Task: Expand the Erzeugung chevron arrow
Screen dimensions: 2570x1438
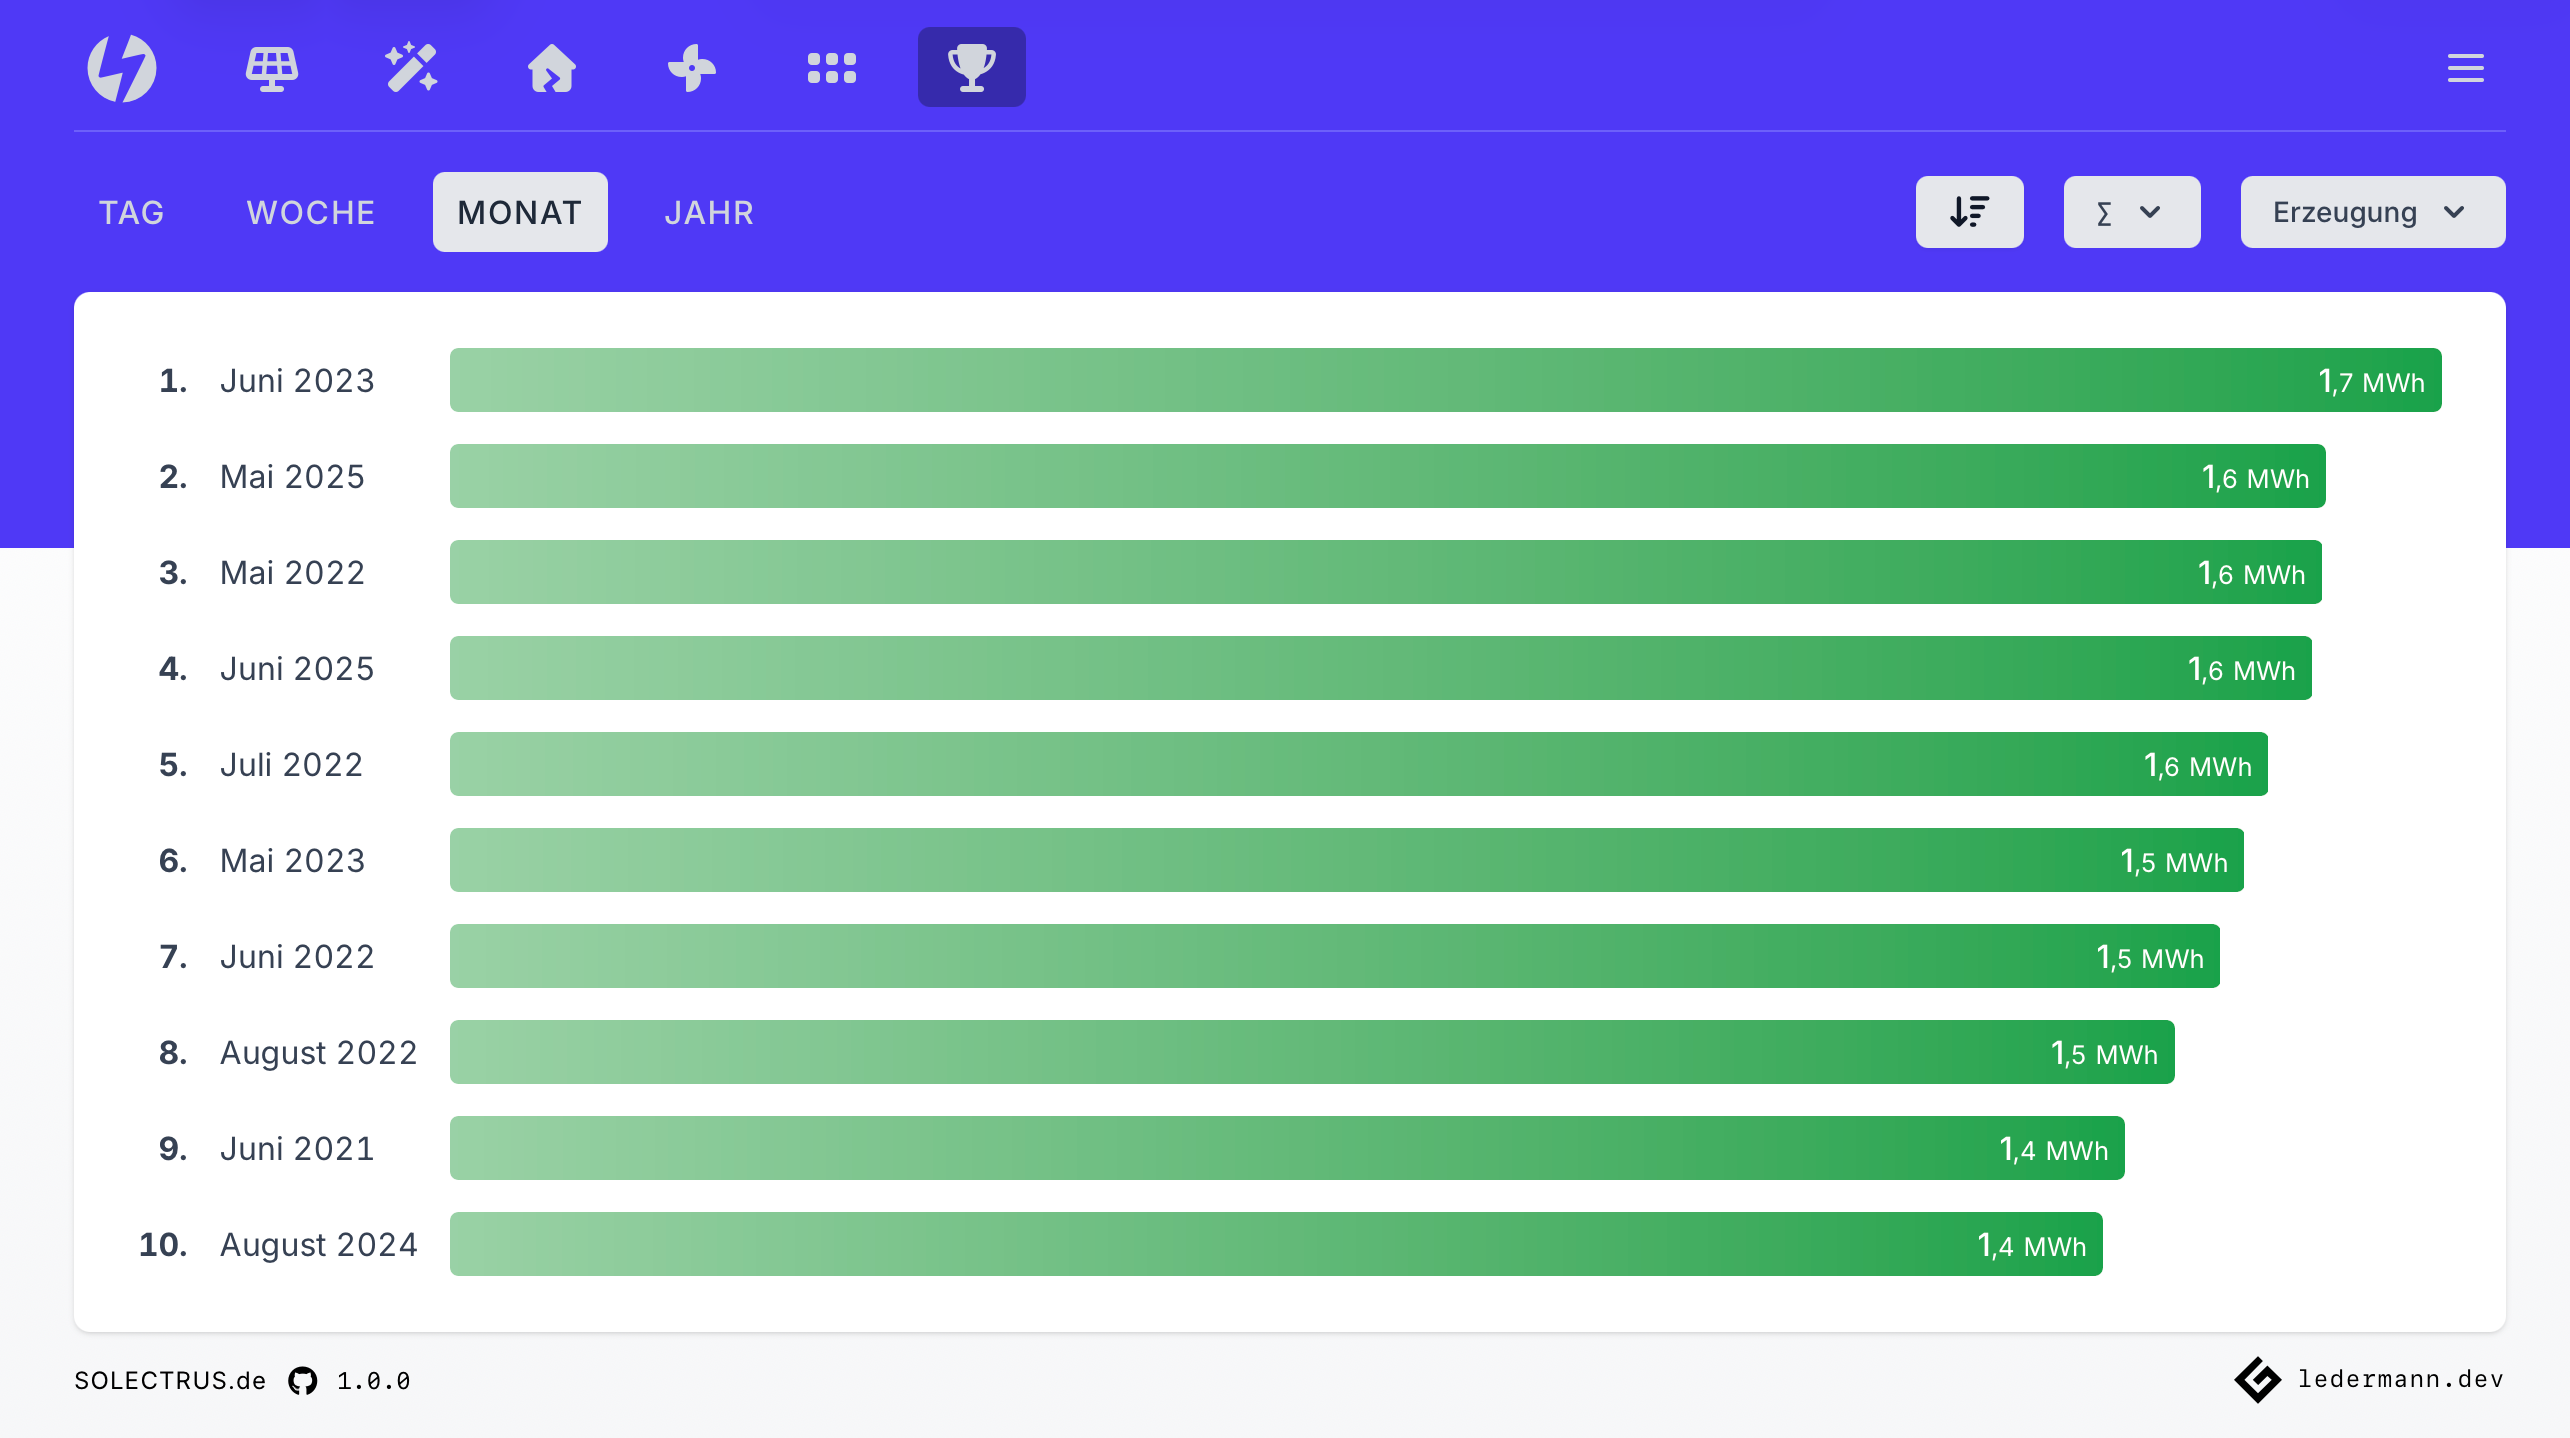Action: [x=2456, y=211]
